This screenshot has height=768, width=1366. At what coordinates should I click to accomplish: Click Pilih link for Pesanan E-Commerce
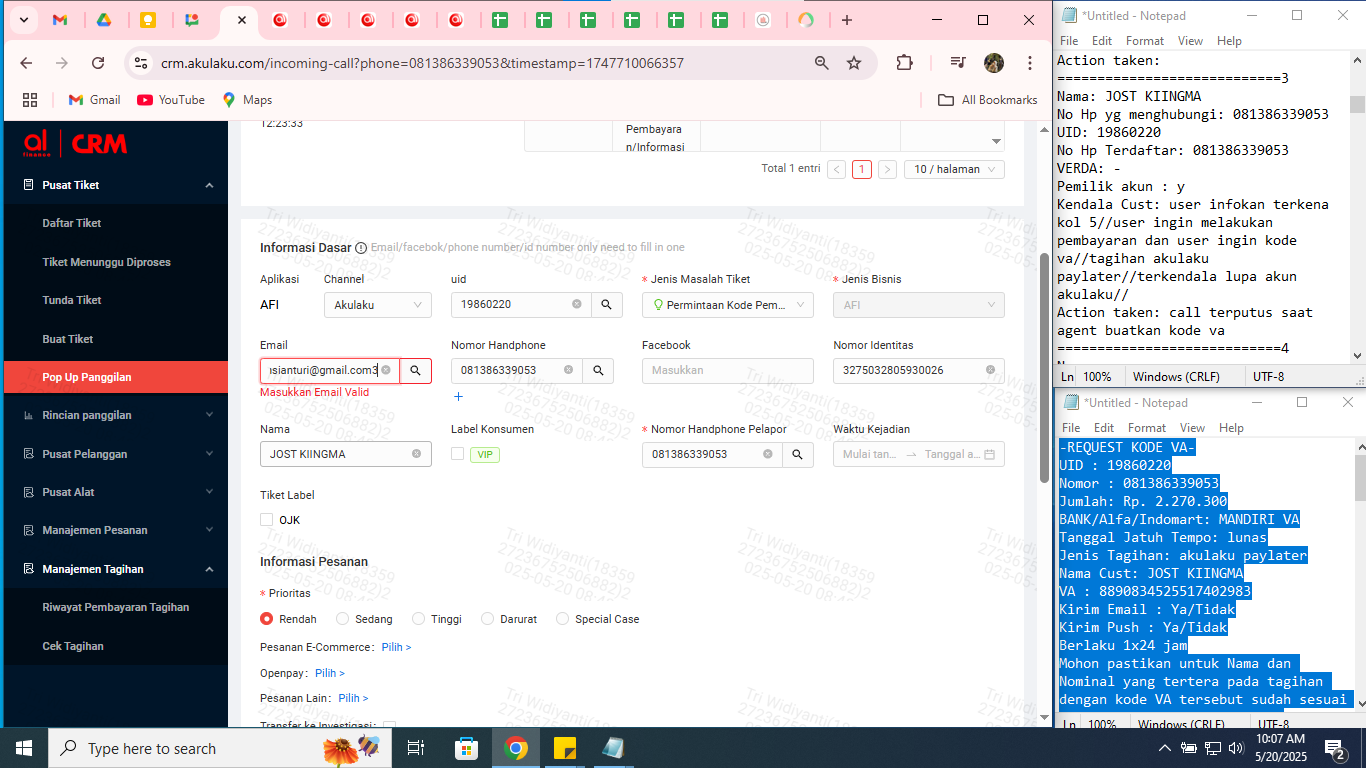tap(396, 647)
